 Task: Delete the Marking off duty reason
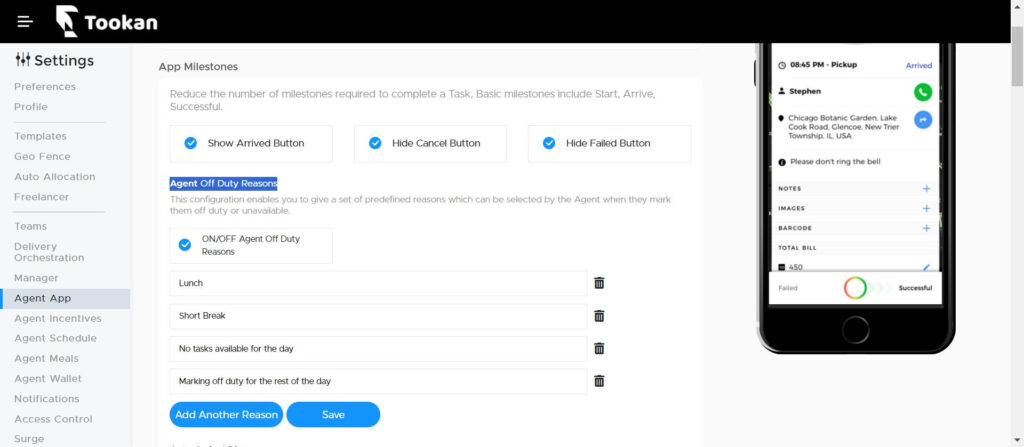tap(599, 380)
